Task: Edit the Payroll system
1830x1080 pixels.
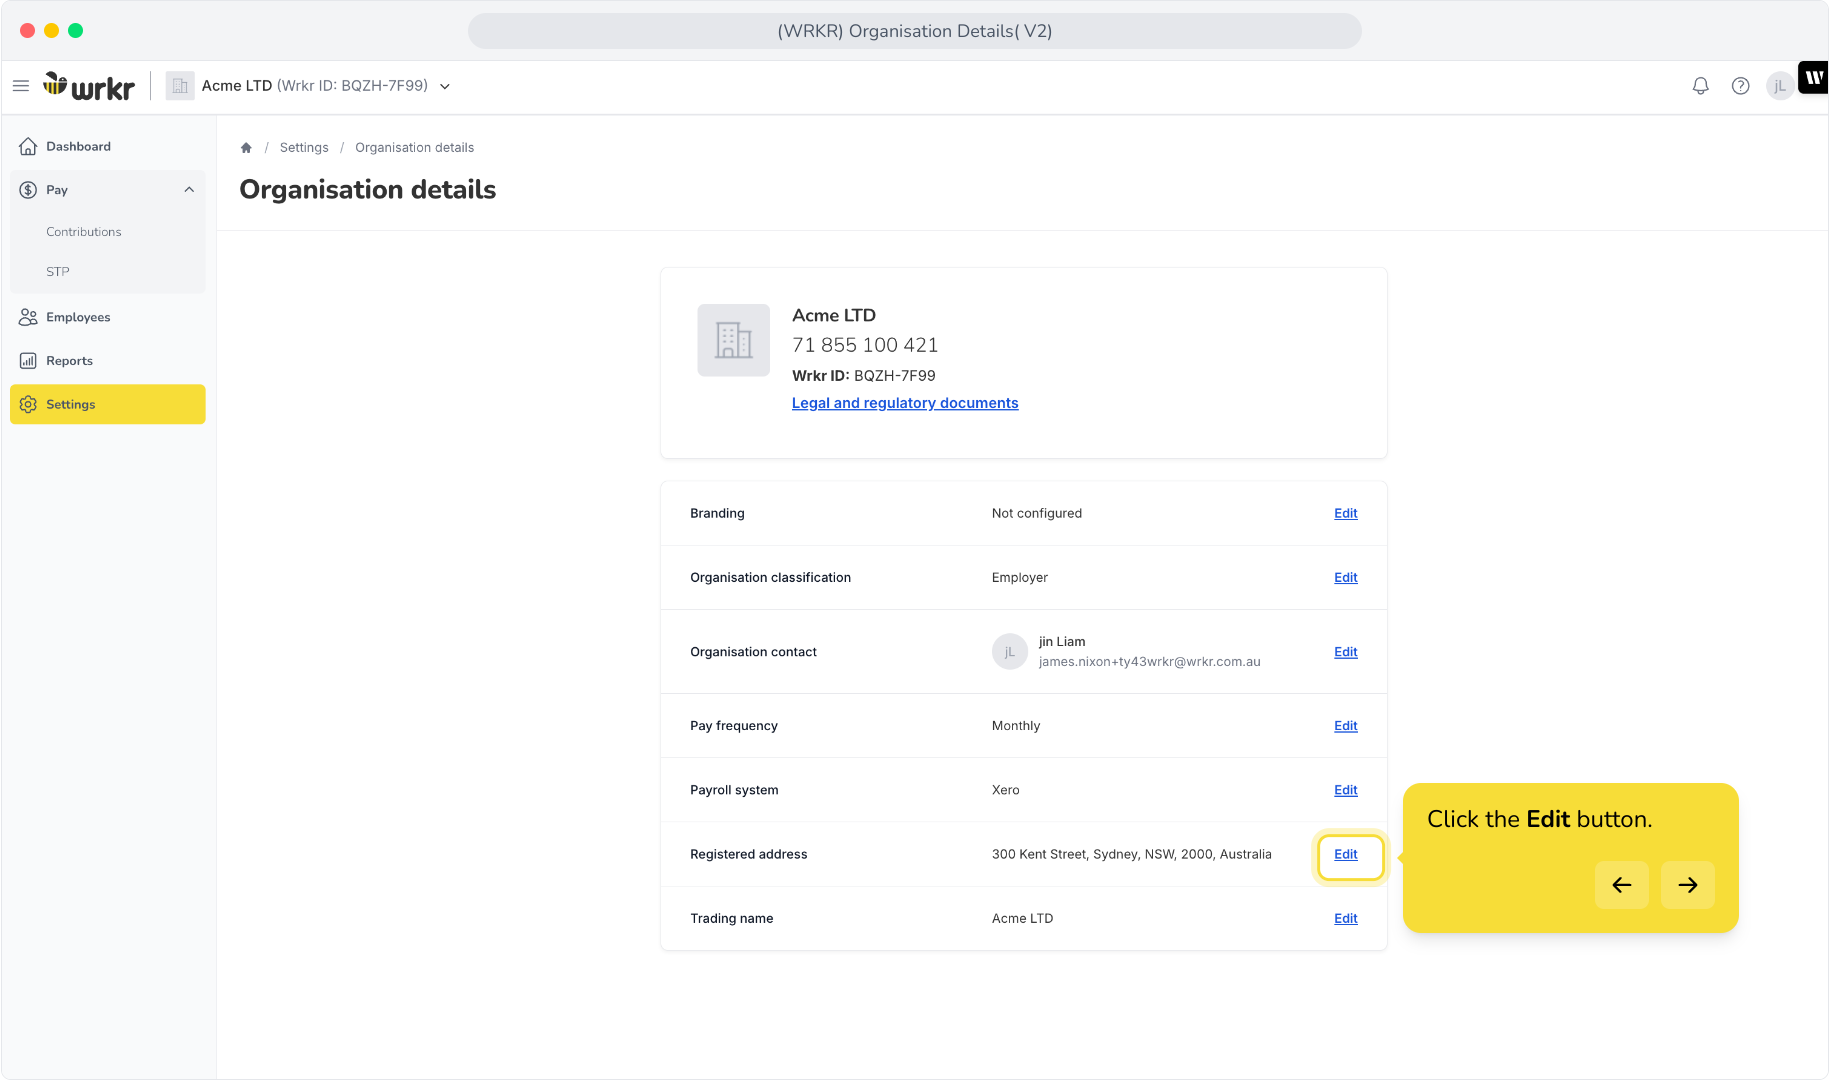Action: [x=1346, y=790]
